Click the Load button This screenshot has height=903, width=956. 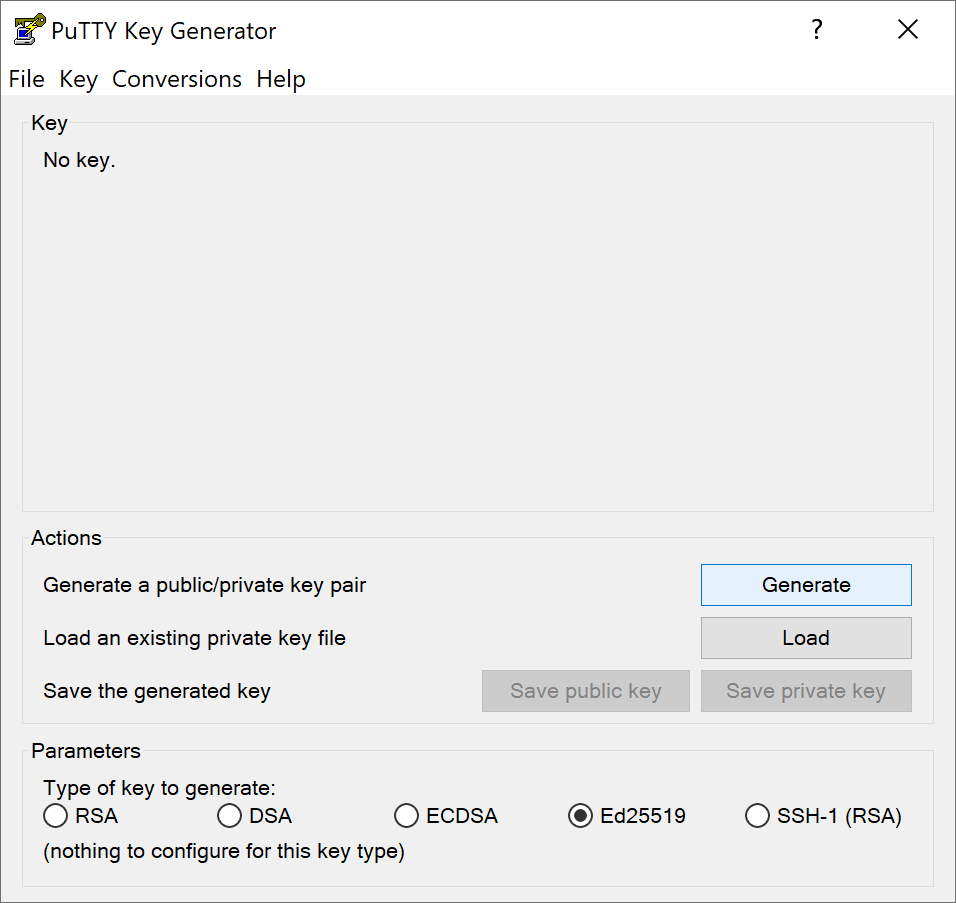pyautogui.click(x=806, y=638)
